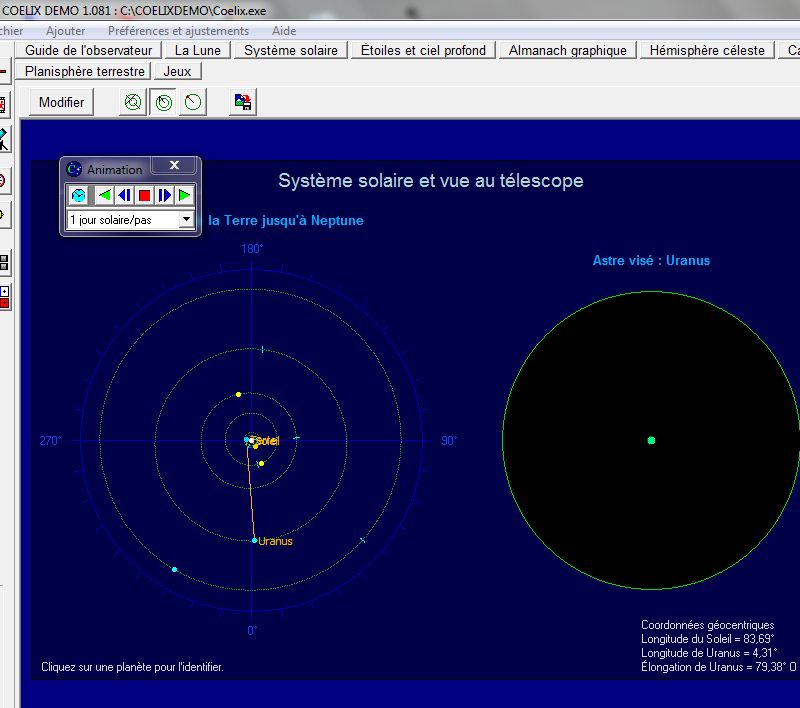Click the cyan Neptune dot on outer orbit
Screen dimensions: 800x708
[x=174, y=569]
